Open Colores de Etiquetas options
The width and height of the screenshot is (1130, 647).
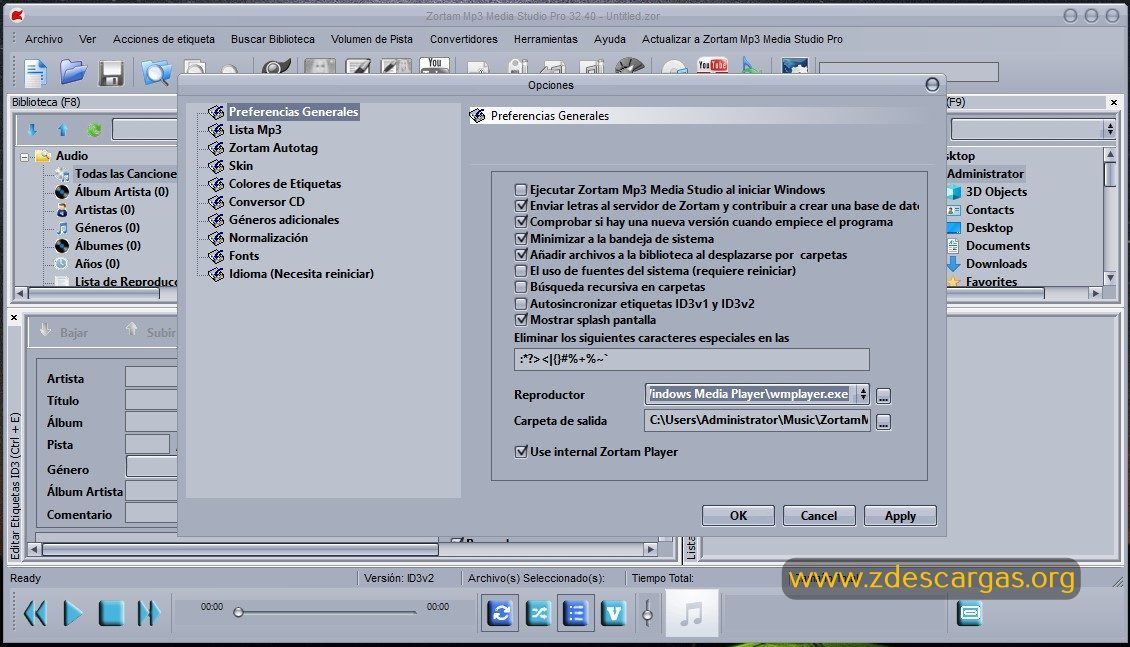tap(285, 184)
